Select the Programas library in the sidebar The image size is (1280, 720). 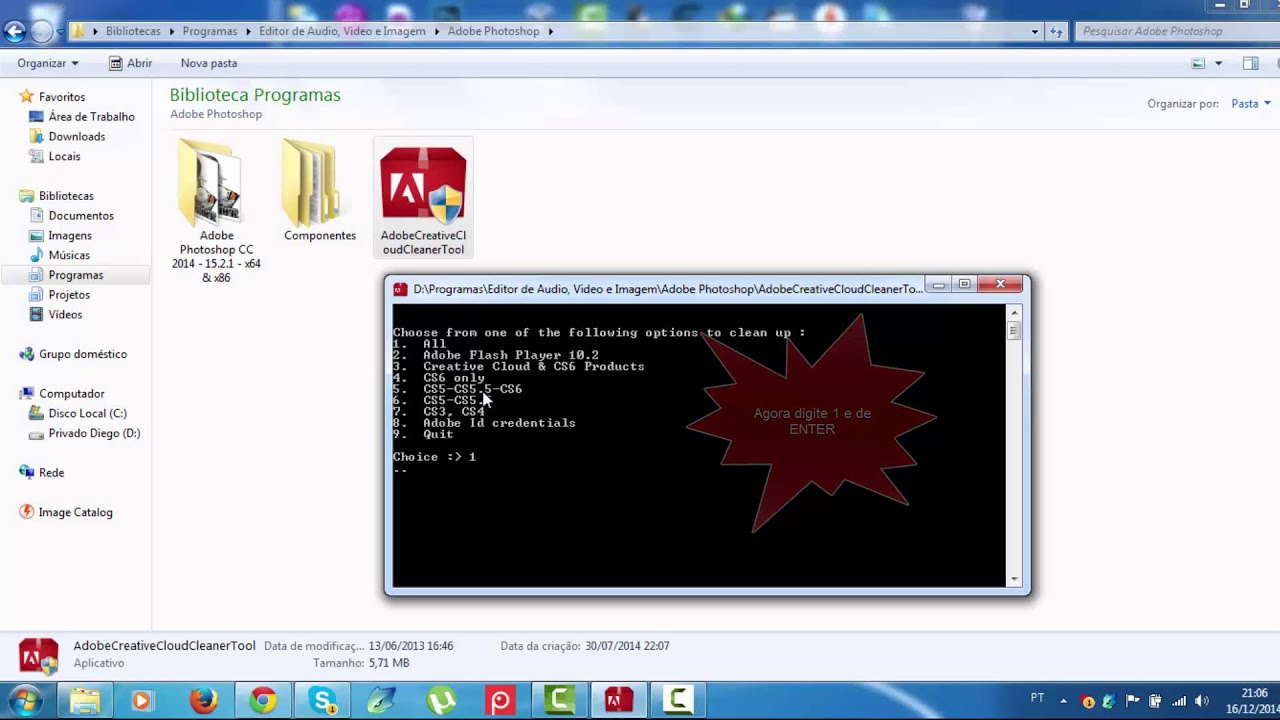[x=75, y=275]
